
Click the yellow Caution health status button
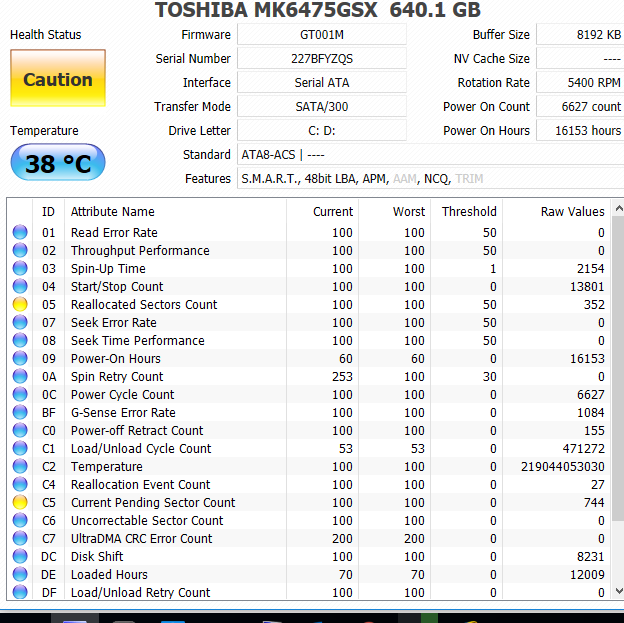(58, 78)
